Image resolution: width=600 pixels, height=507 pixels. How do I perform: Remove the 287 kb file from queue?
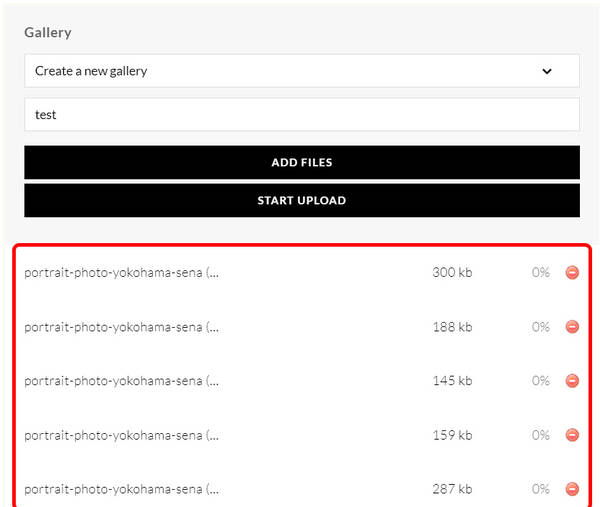[x=572, y=489]
